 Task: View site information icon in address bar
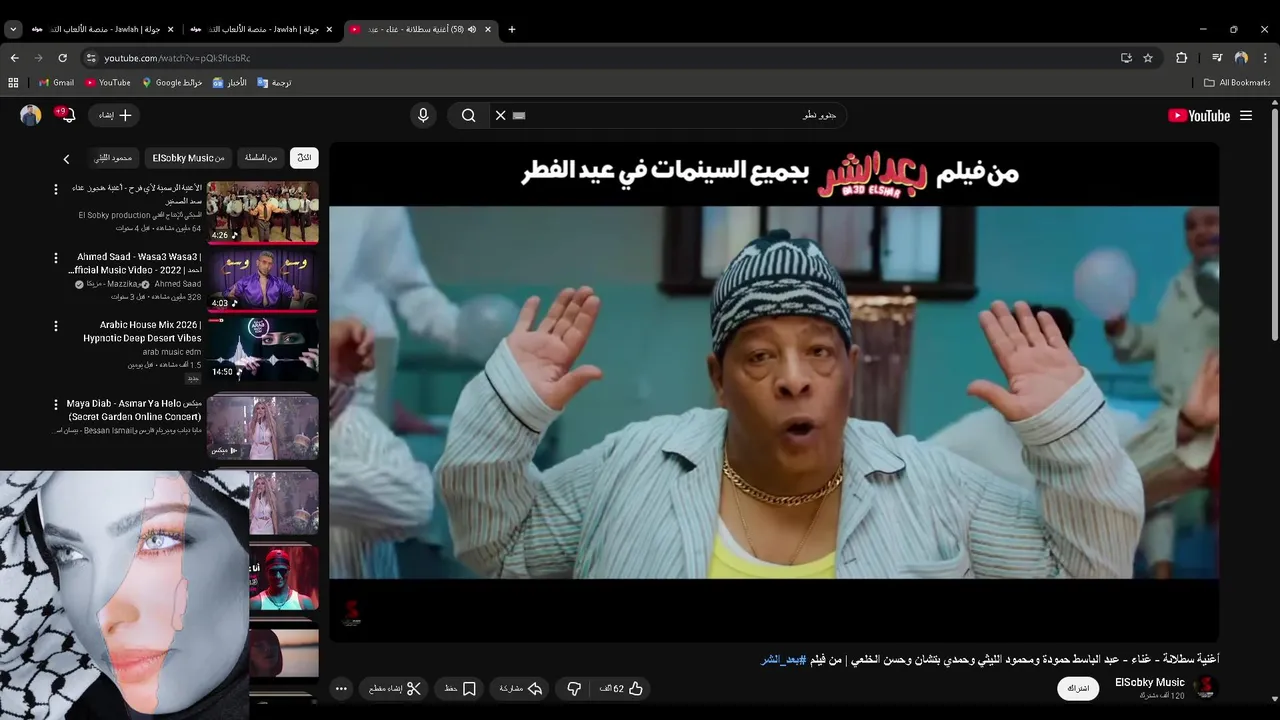[x=91, y=58]
